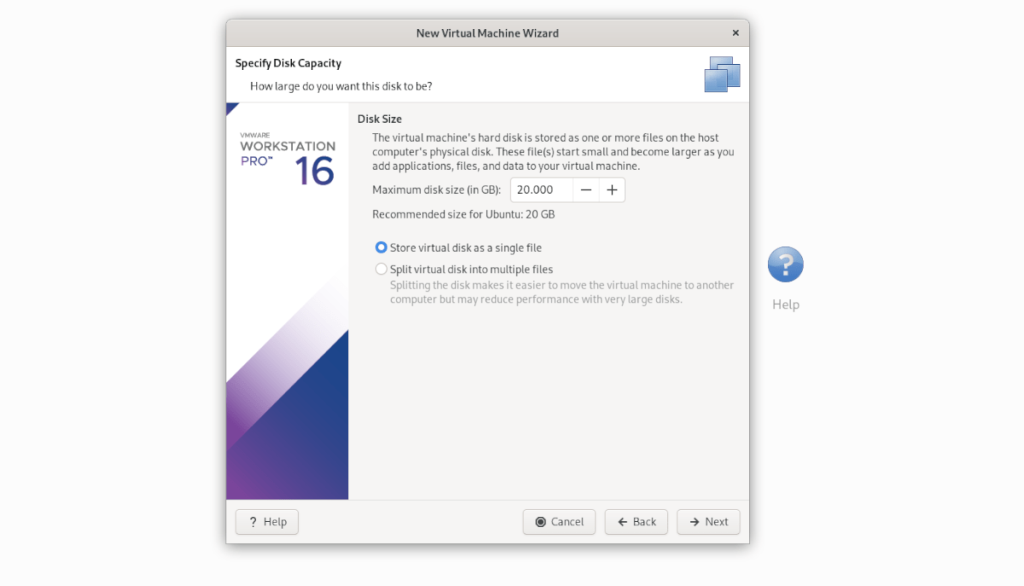Proceed by clicking Next

coord(708,521)
